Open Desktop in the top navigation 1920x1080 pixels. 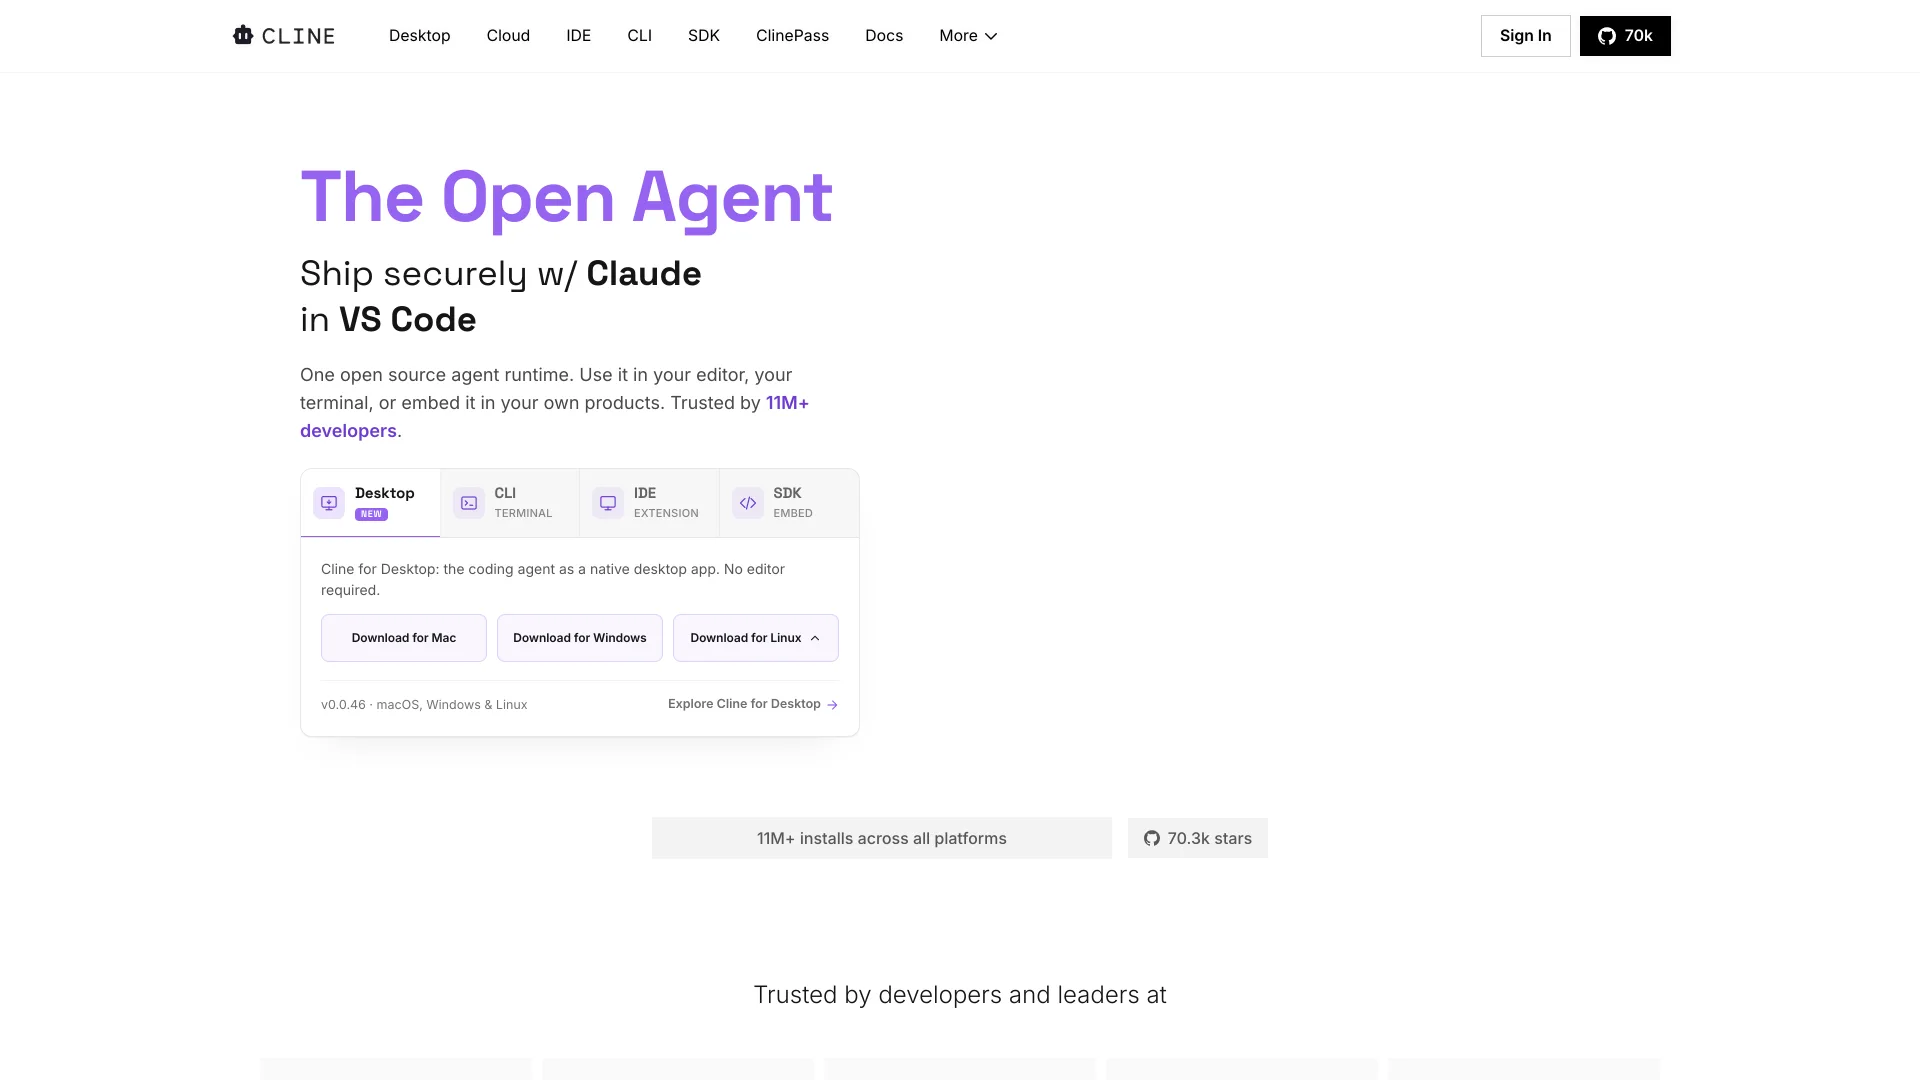coord(420,36)
